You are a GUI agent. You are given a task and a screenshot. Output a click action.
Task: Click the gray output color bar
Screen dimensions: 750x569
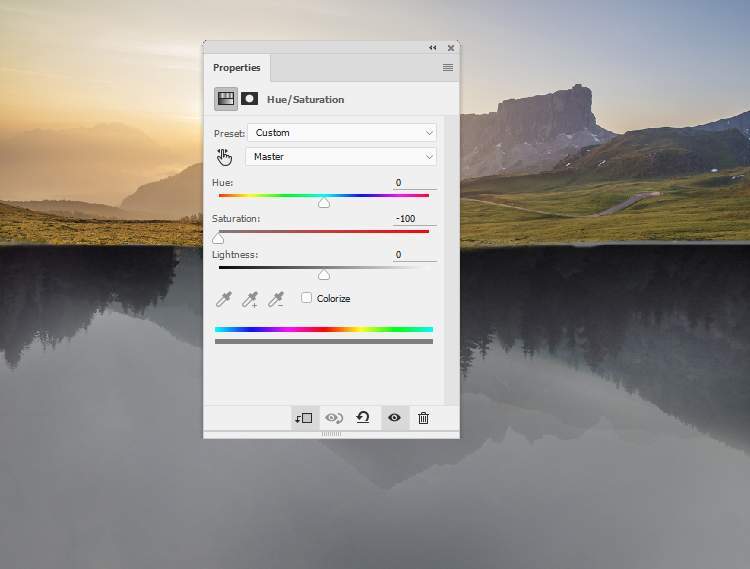pos(324,341)
